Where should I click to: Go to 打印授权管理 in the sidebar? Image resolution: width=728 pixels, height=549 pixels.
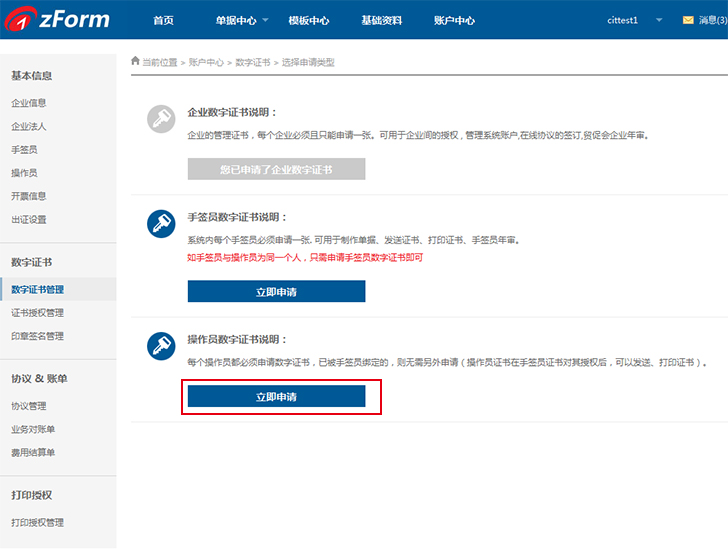click(37, 522)
